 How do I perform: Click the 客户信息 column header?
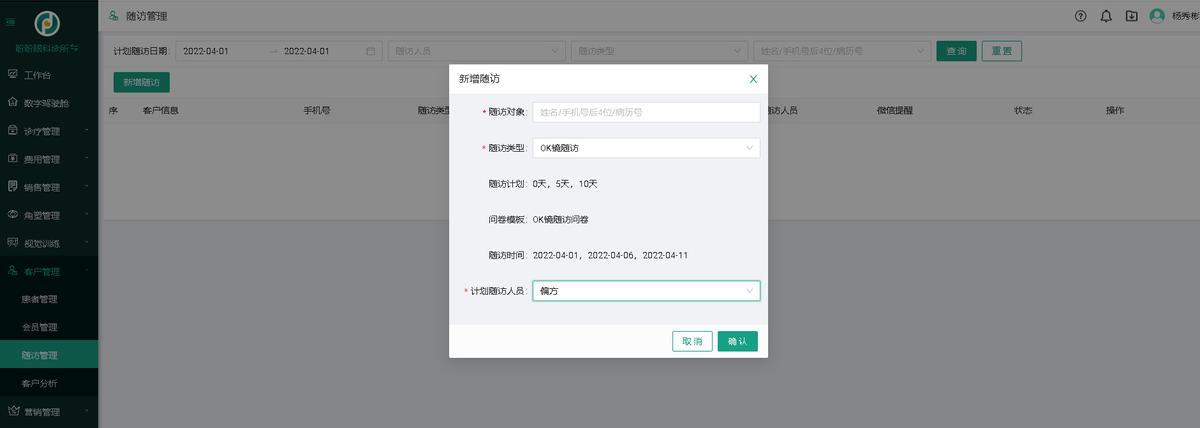[x=160, y=110]
